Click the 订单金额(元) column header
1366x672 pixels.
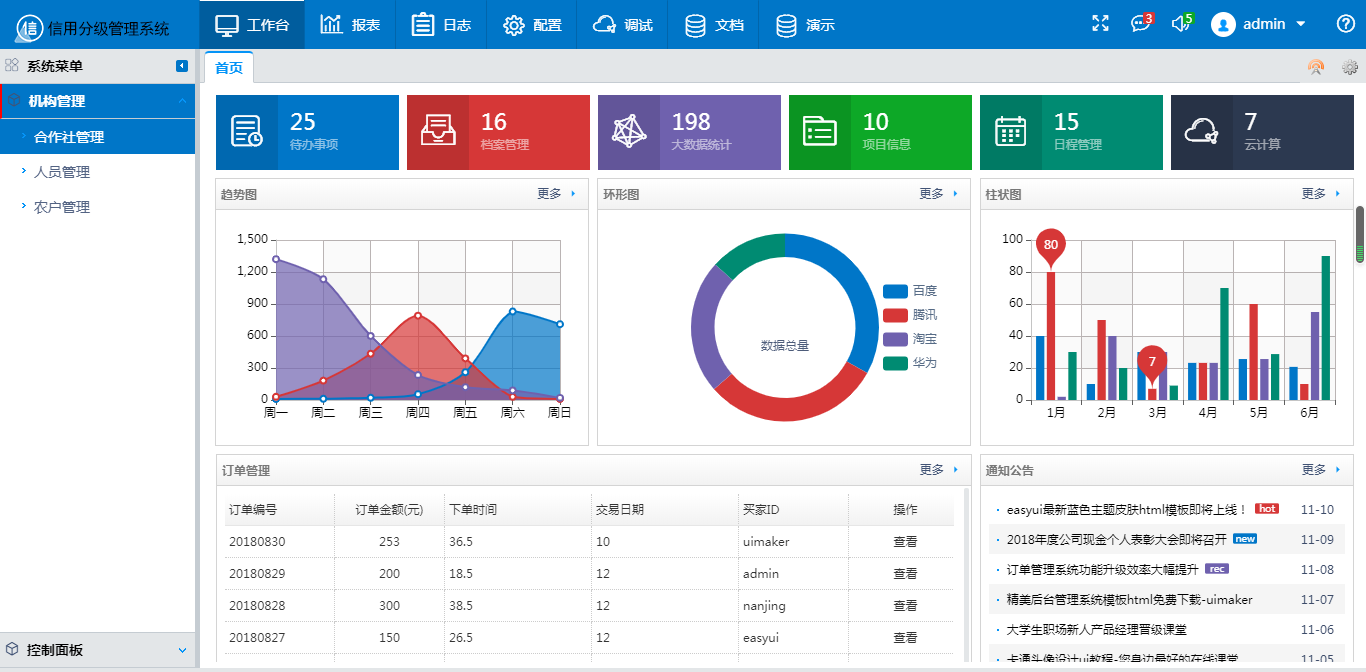389,510
